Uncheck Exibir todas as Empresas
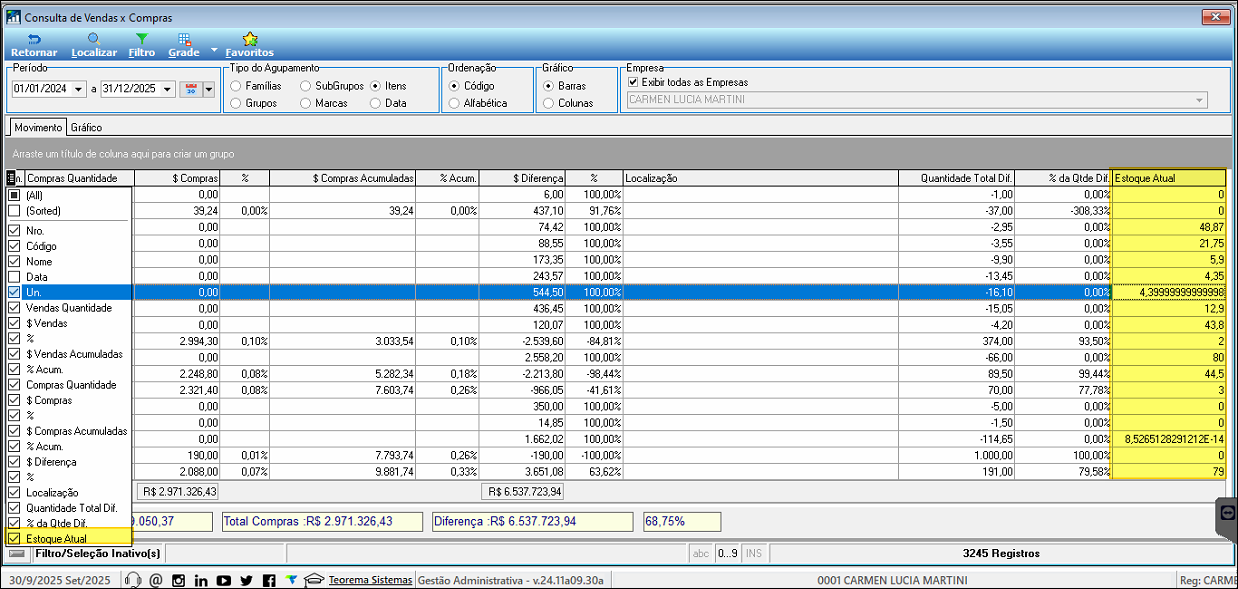 pos(632,82)
